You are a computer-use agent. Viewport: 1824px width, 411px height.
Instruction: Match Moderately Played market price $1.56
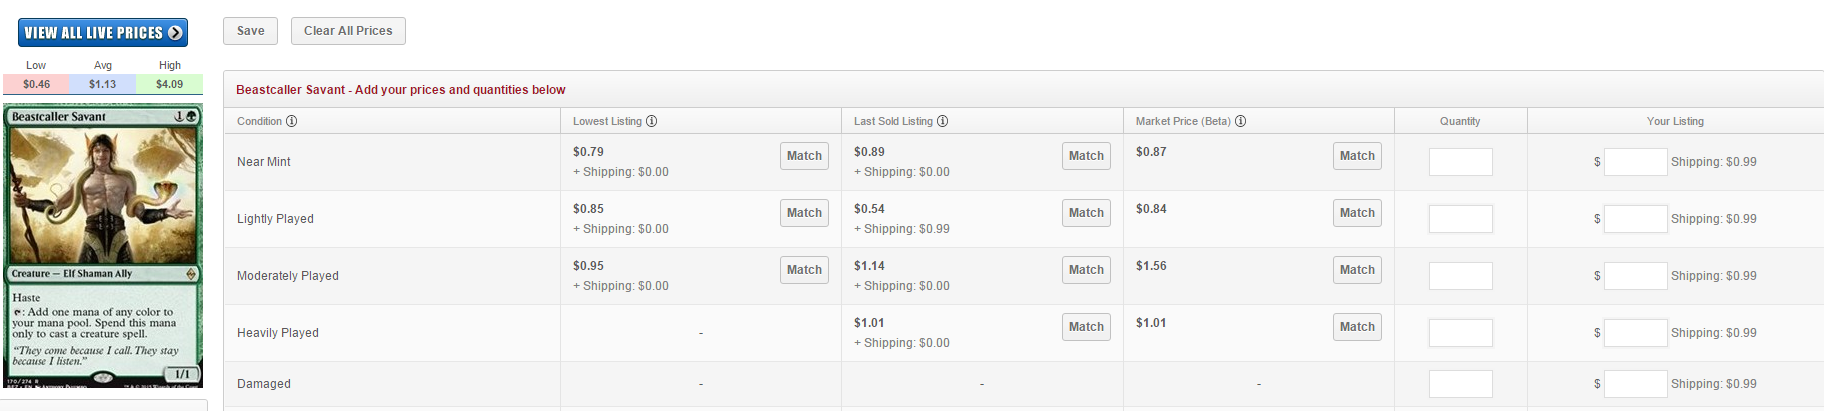click(x=1357, y=270)
